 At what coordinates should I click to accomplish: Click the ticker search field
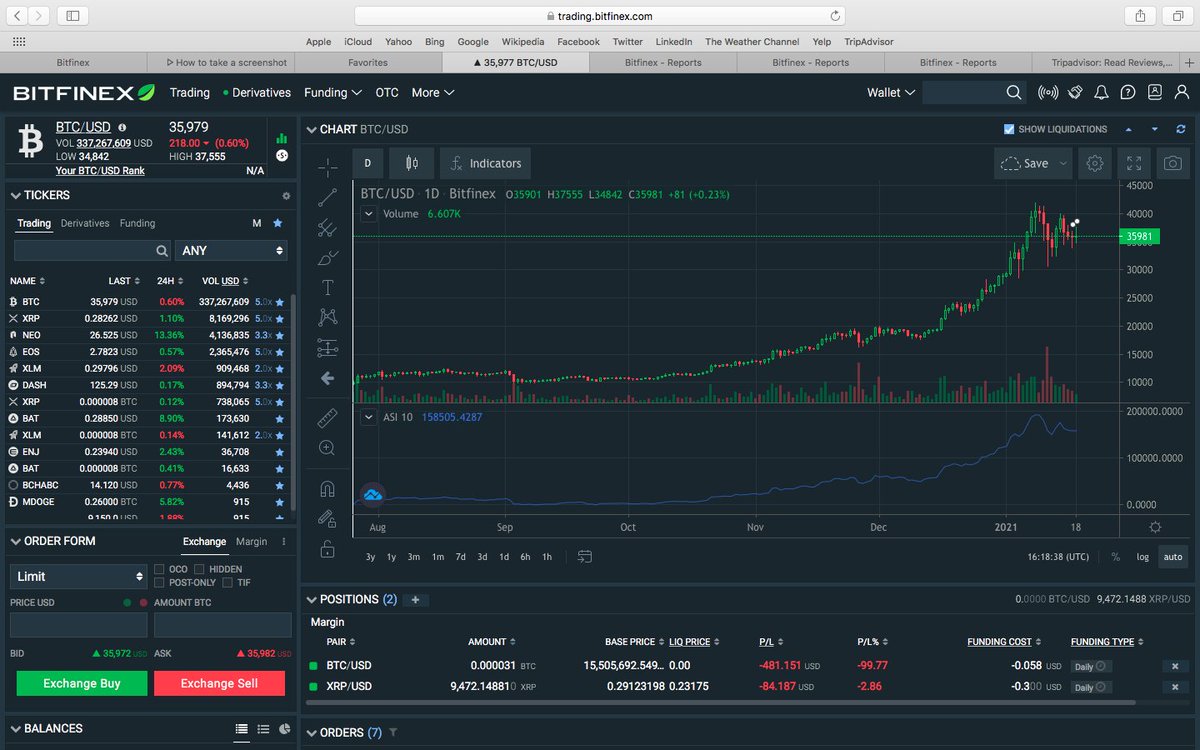point(92,250)
